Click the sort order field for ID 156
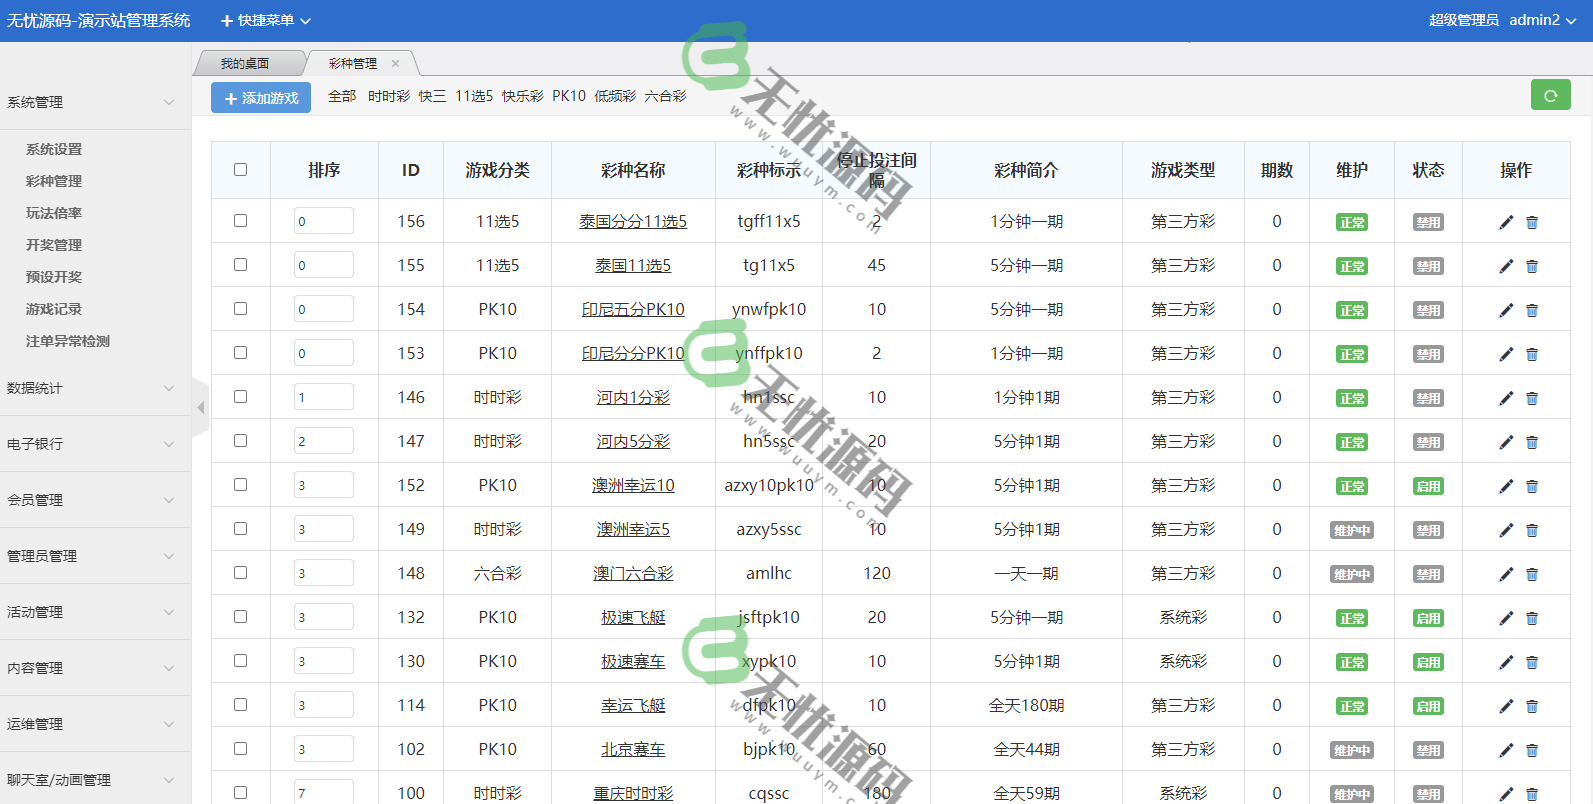The height and width of the screenshot is (804, 1593). (x=324, y=221)
